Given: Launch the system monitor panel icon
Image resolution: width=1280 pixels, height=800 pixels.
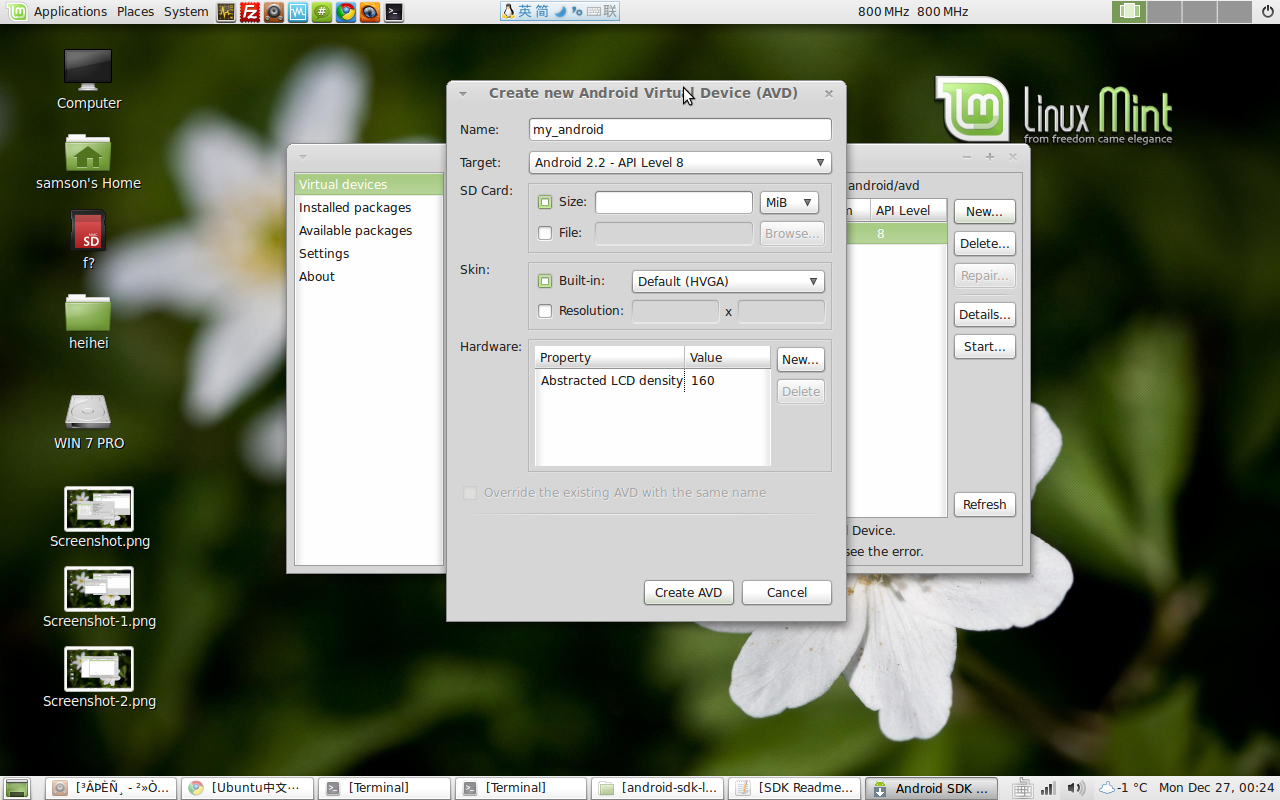Looking at the screenshot, I should (226, 12).
